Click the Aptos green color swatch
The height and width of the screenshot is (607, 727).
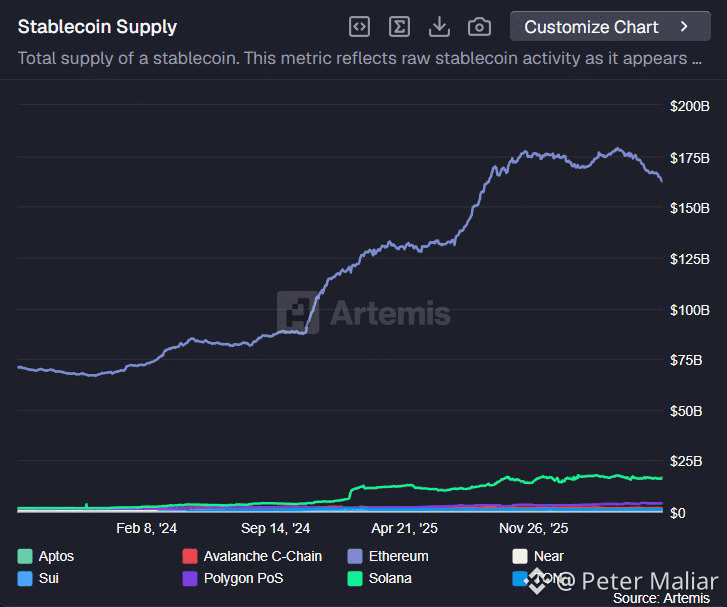[25, 556]
